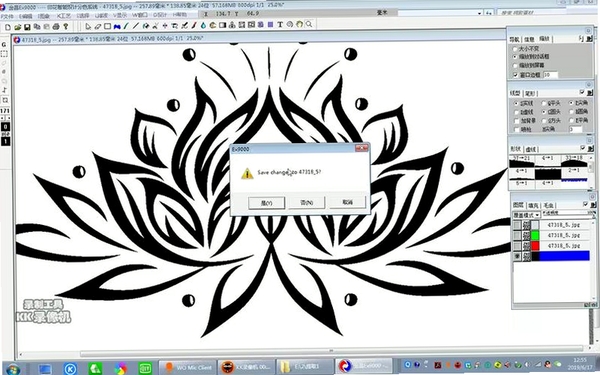Image resolution: width=600 pixels, height=375 pixels.
Task: Select the blue wave-shaped tool
Action: [117, 26]
